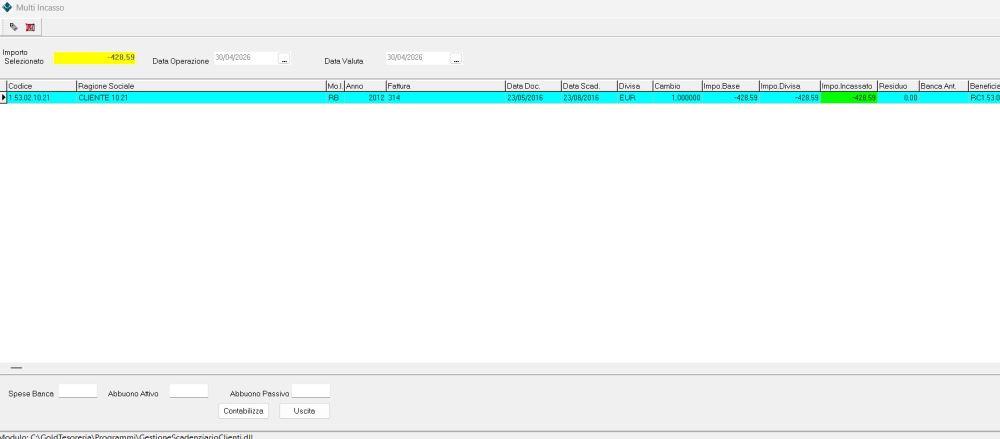
Task: Click the Fattura column header
Action: pos(445,86)
